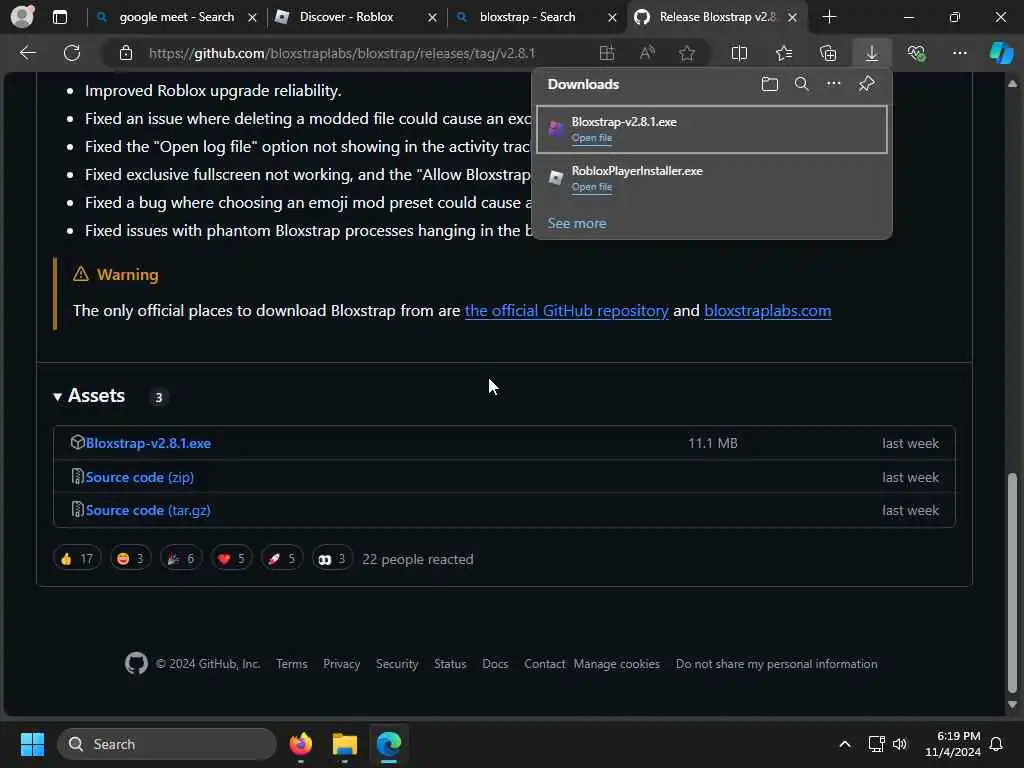1024x768 pixels.
Task: Open Security footer link
Action: click(x=397, y=664)
